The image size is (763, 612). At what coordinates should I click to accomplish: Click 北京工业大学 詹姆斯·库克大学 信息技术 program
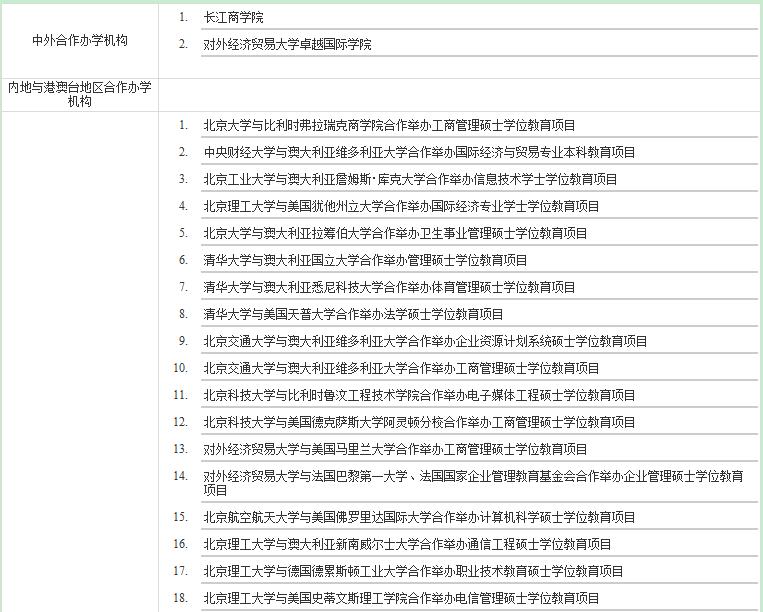[x=410, y=180]
